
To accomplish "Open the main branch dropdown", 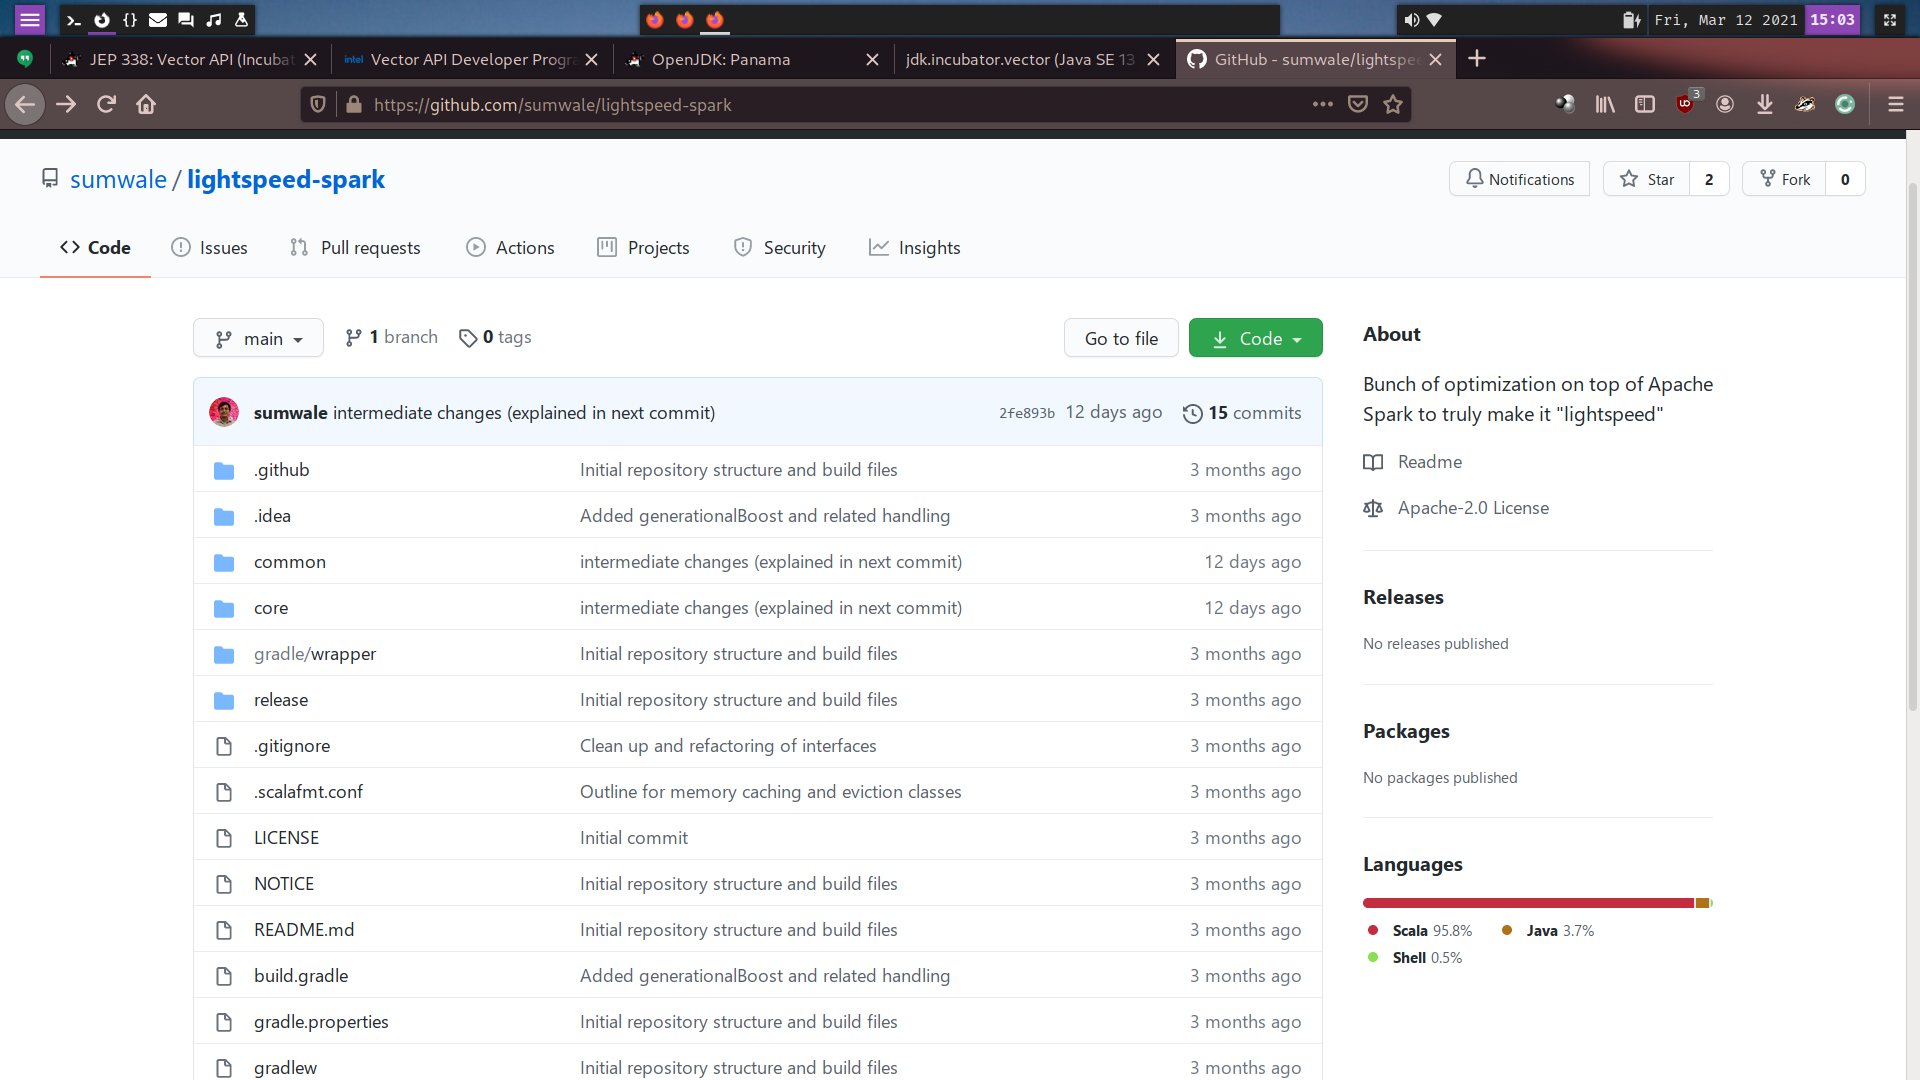I will tap(258, 338).
